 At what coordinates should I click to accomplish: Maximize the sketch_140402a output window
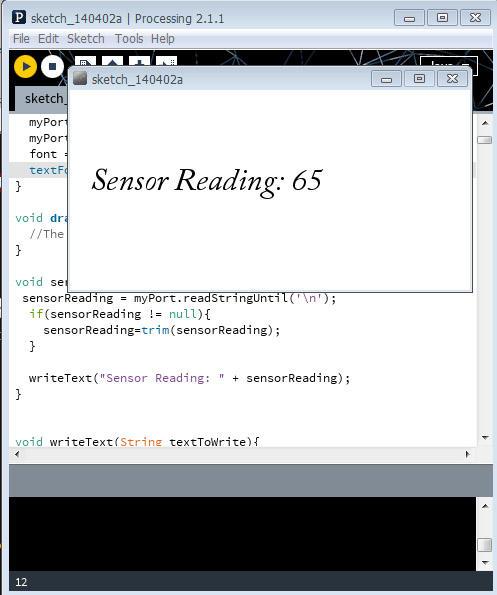tap(419, 79)
